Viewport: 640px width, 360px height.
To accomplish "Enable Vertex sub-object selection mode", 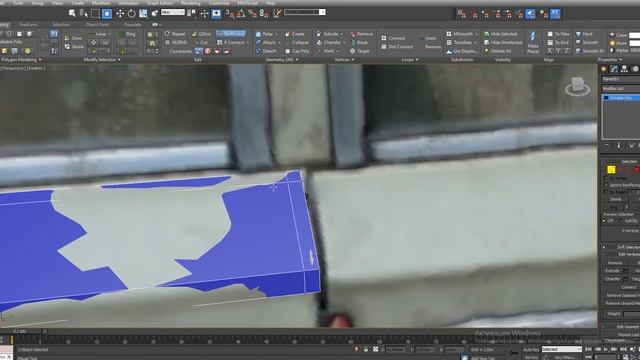I will [611, 169].
